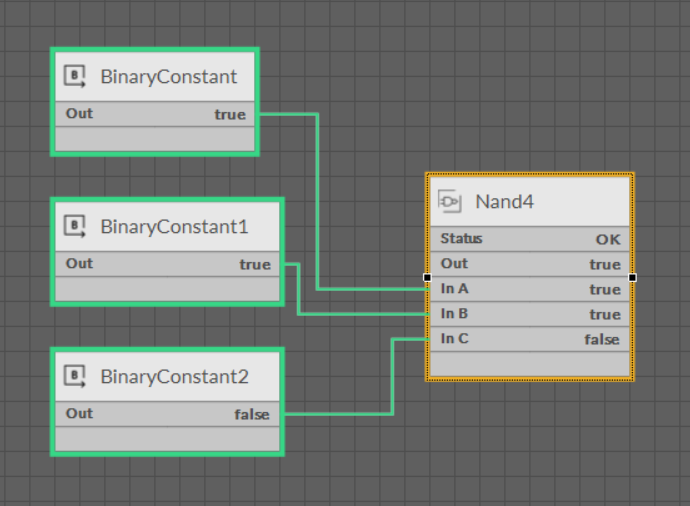Screen dimensions: 690x506
Task: Click the false value of BinaryConstant2 Out
Action: [x=252, y=414]
